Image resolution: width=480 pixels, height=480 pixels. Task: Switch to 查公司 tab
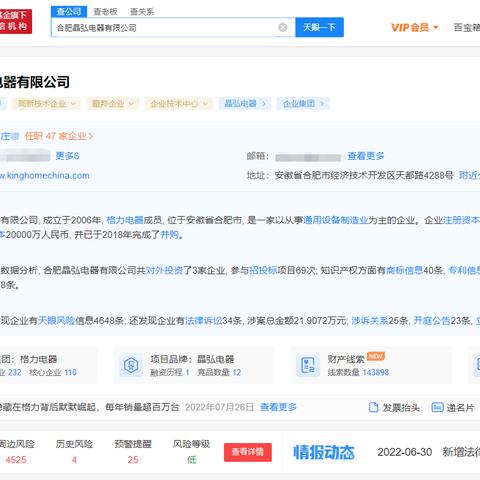tap(69, 12)
